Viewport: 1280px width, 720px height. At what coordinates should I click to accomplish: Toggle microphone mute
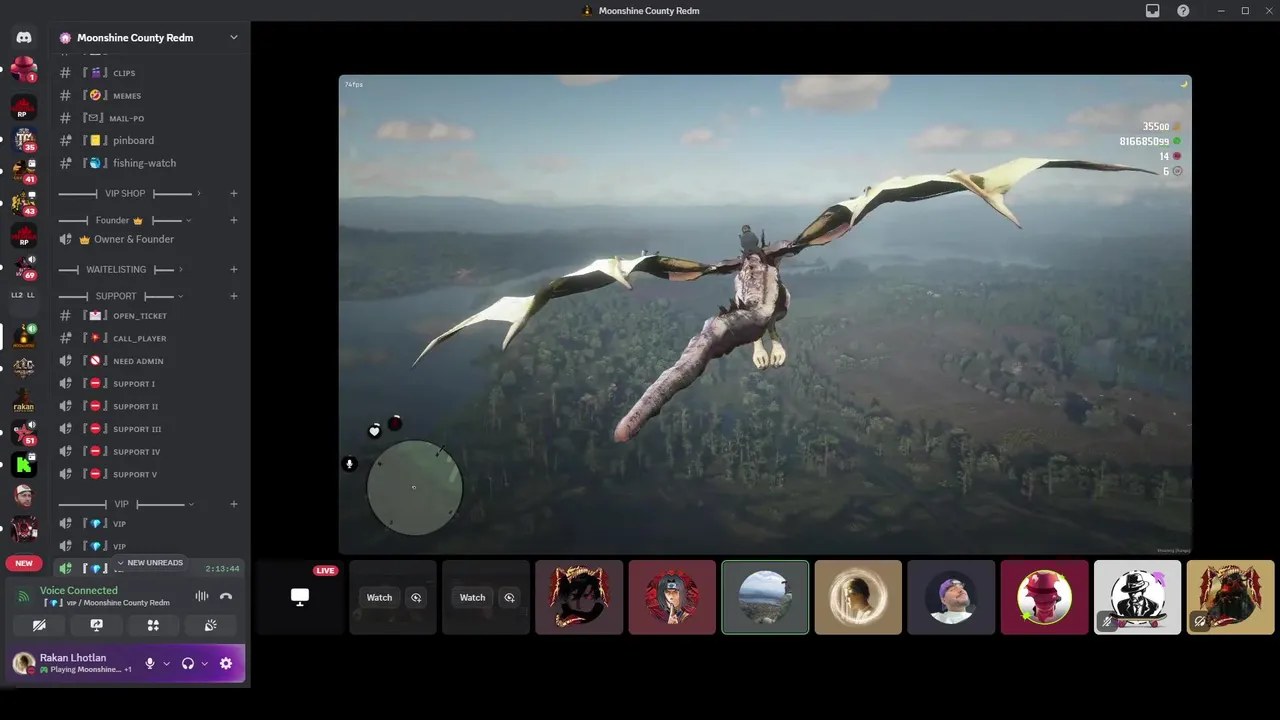[x=150, y=663]
